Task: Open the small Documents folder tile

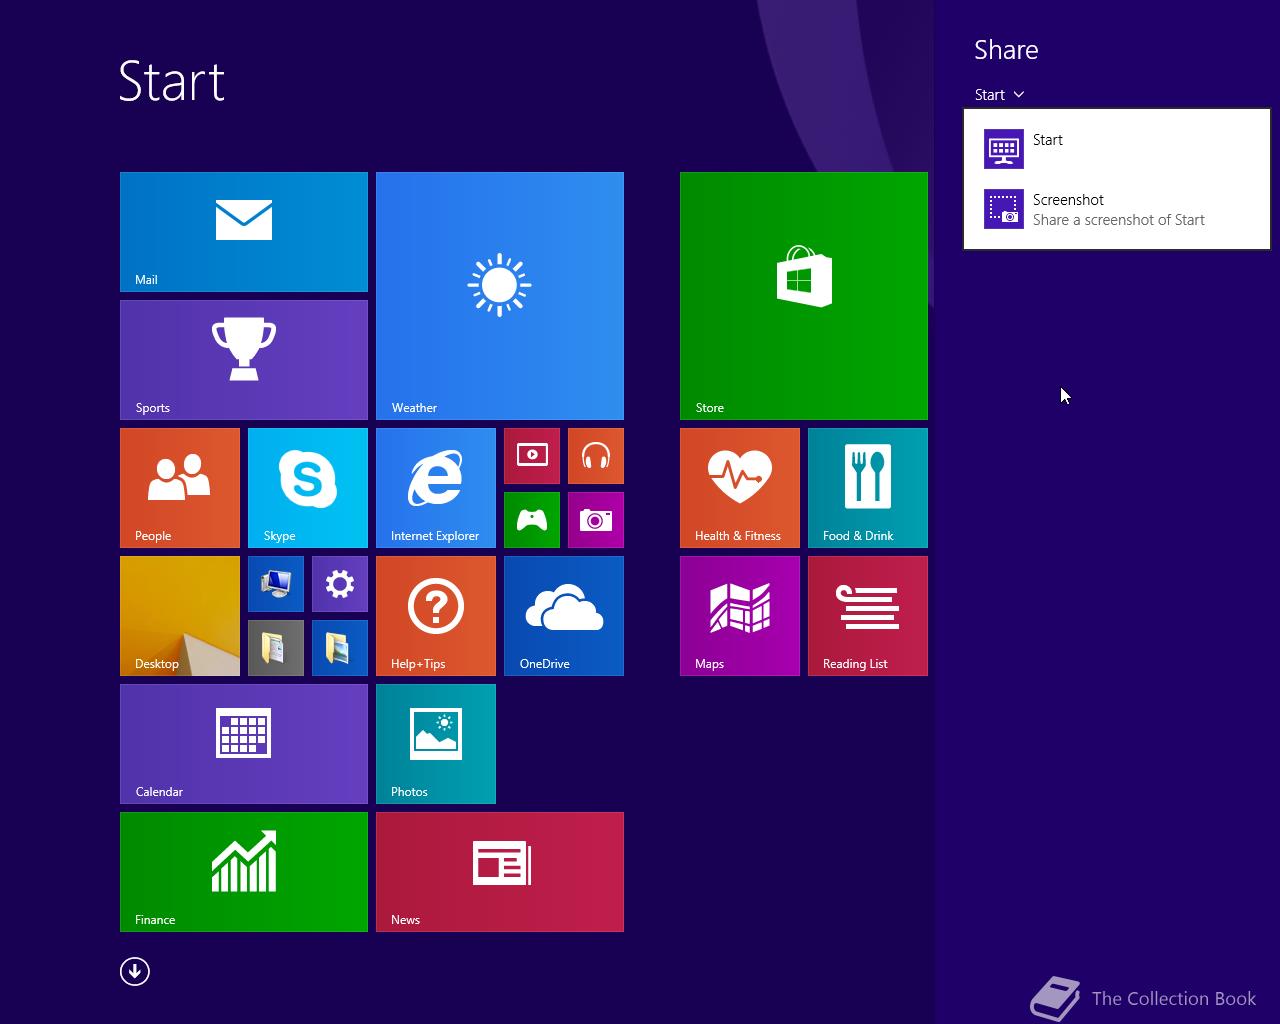Action: click(276, 648)
